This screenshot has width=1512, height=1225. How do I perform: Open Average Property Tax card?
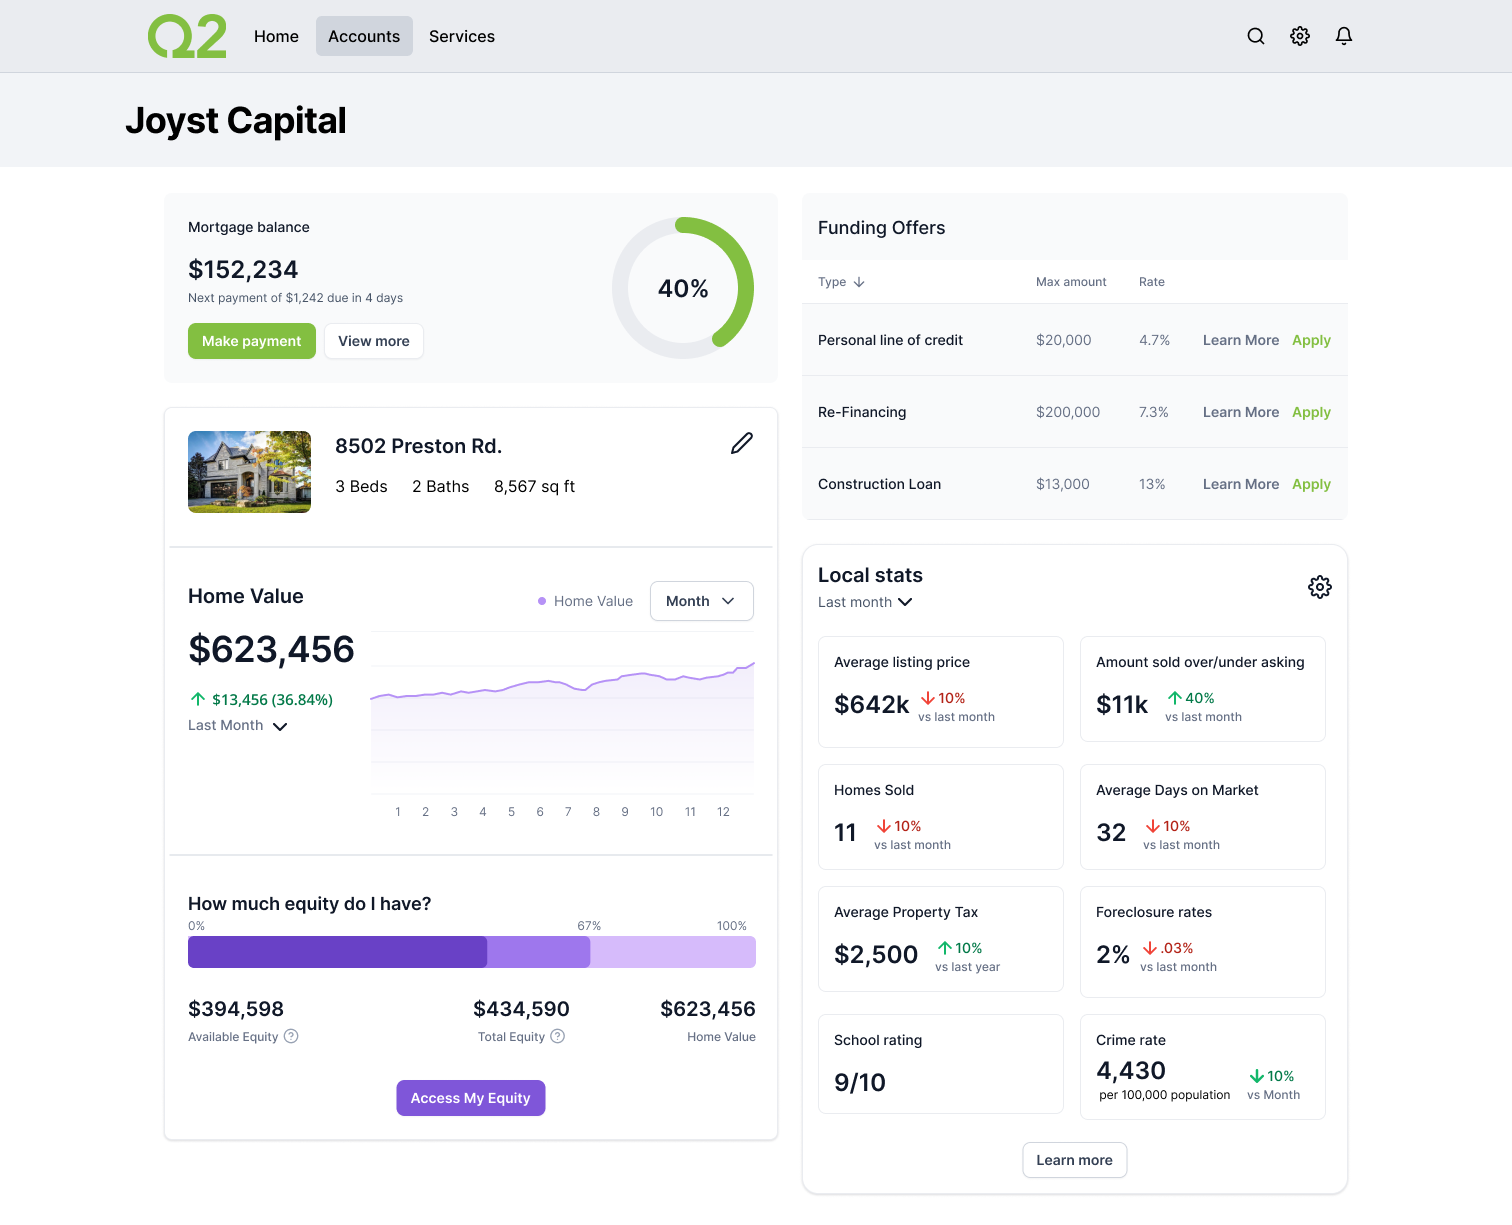click(x=941, y=939)
